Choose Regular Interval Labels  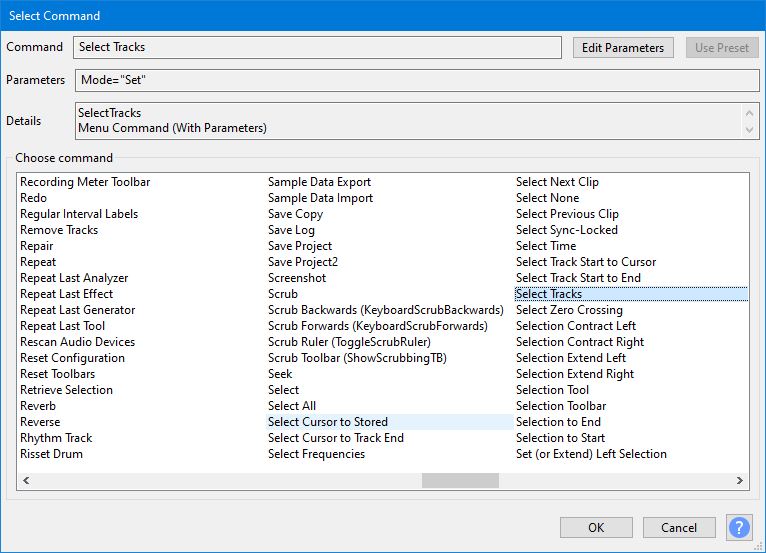click(79, 214)
